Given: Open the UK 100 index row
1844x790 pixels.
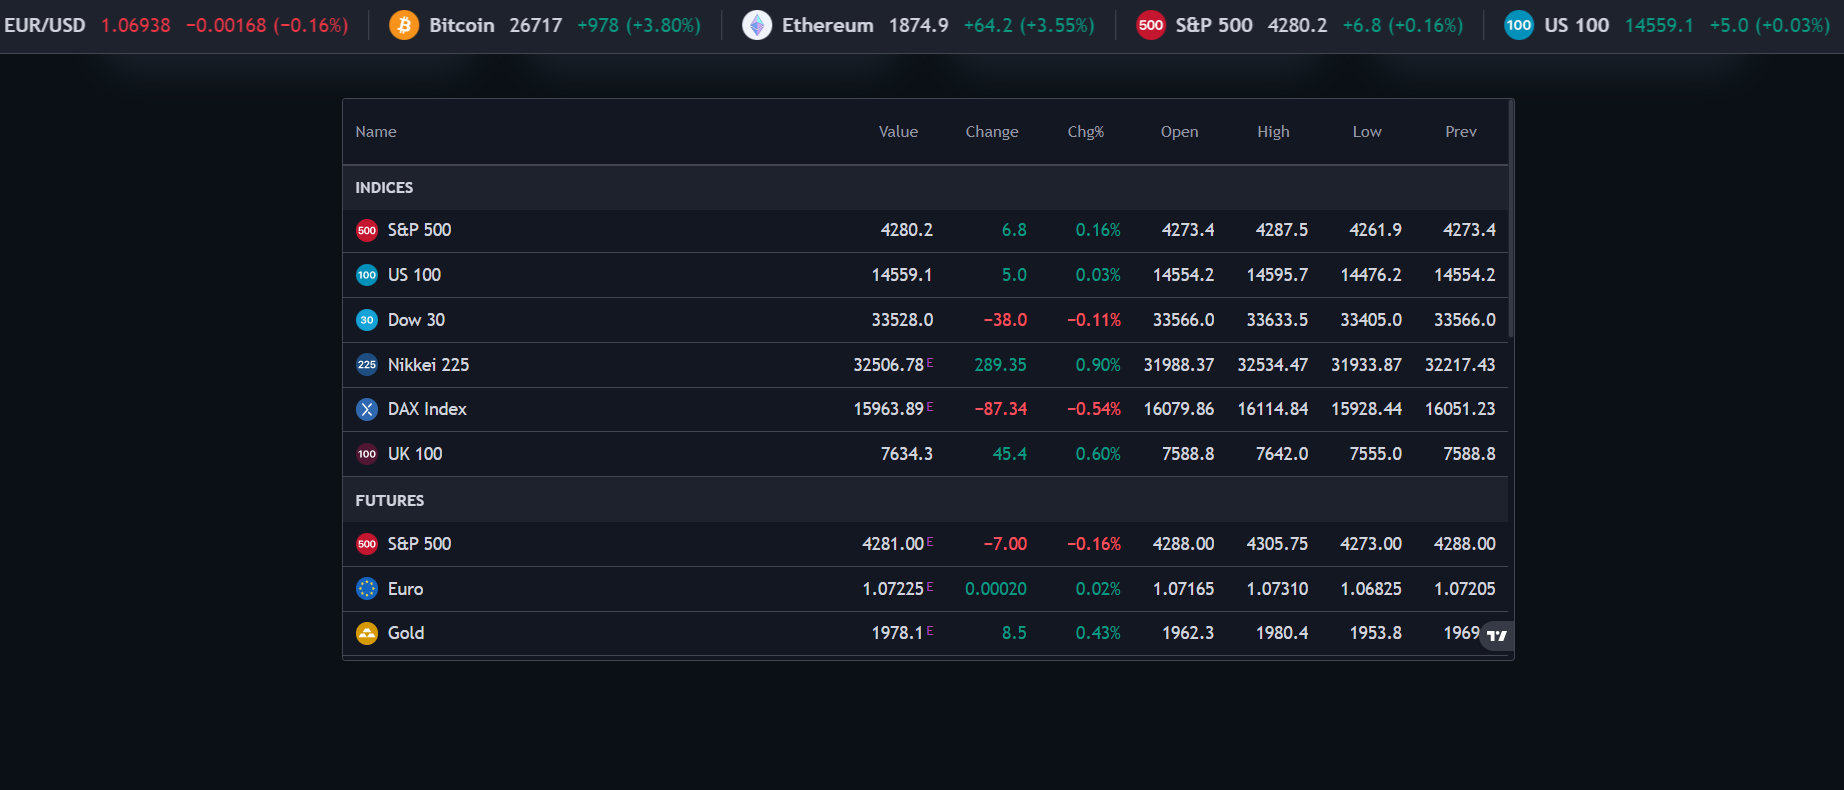Looking at the screenshot, I should 925,454.
